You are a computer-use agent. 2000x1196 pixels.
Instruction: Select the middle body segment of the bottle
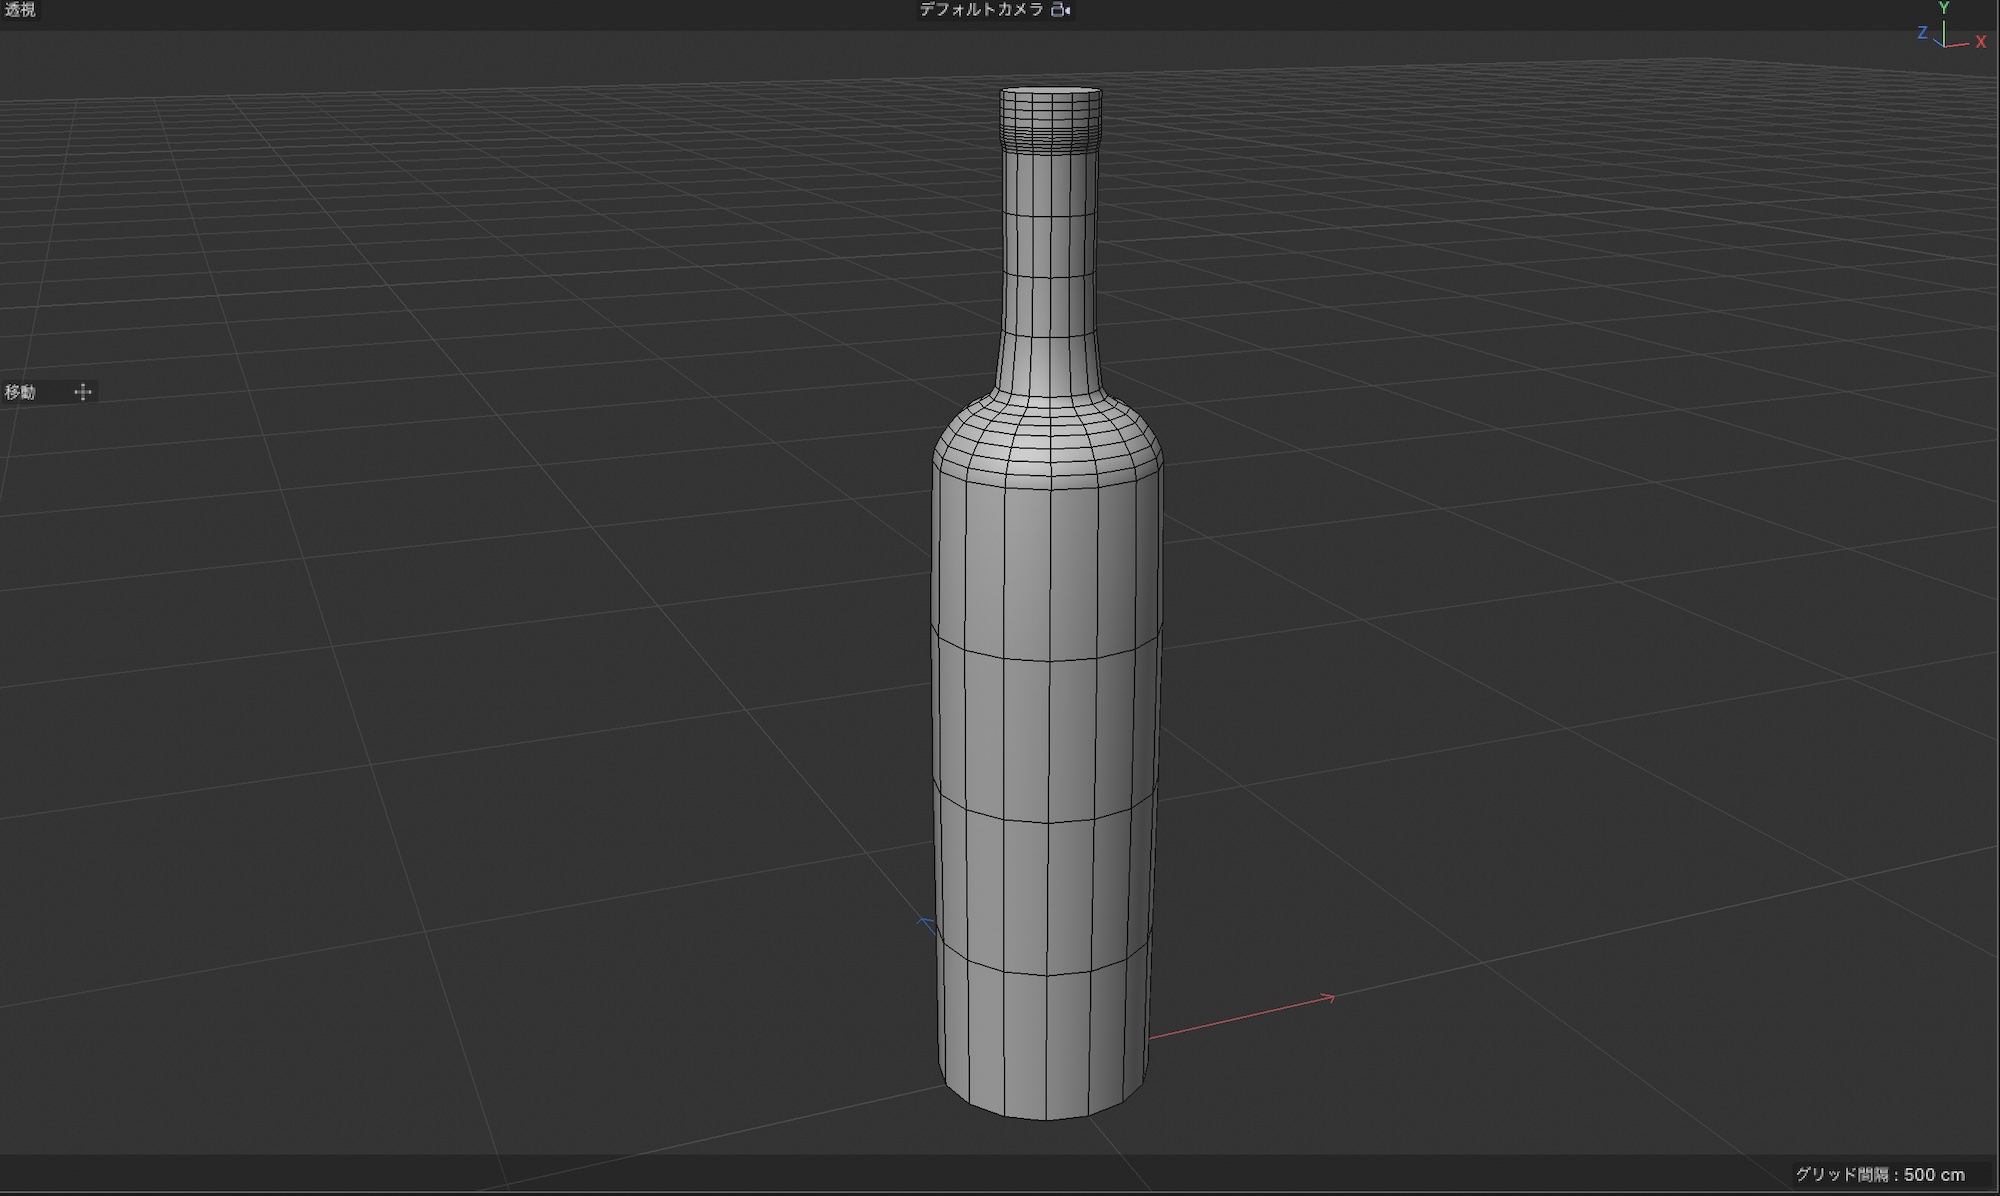point(1049,740)
